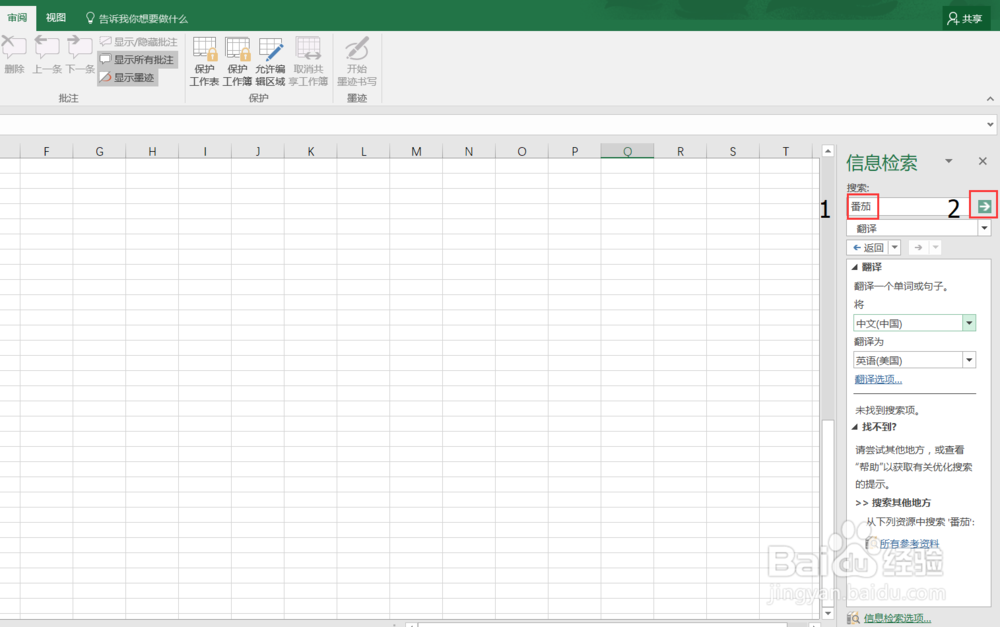Screen dimensions: 1000x627
Task: Click Protect Sheet icon
Action: pyautogui.click(x=204, y=61)
